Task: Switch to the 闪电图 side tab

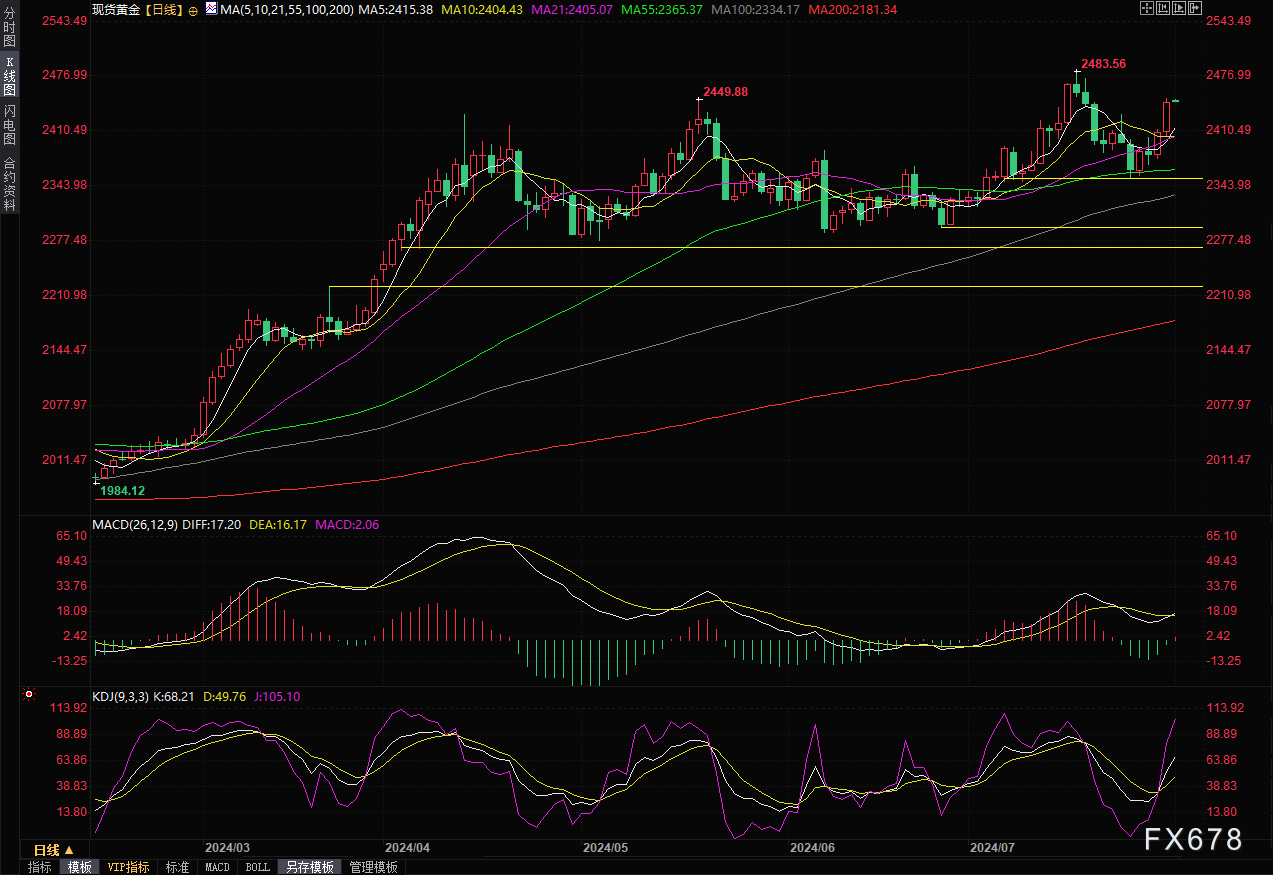Action: pyautogui.click(x=10, y=125)
